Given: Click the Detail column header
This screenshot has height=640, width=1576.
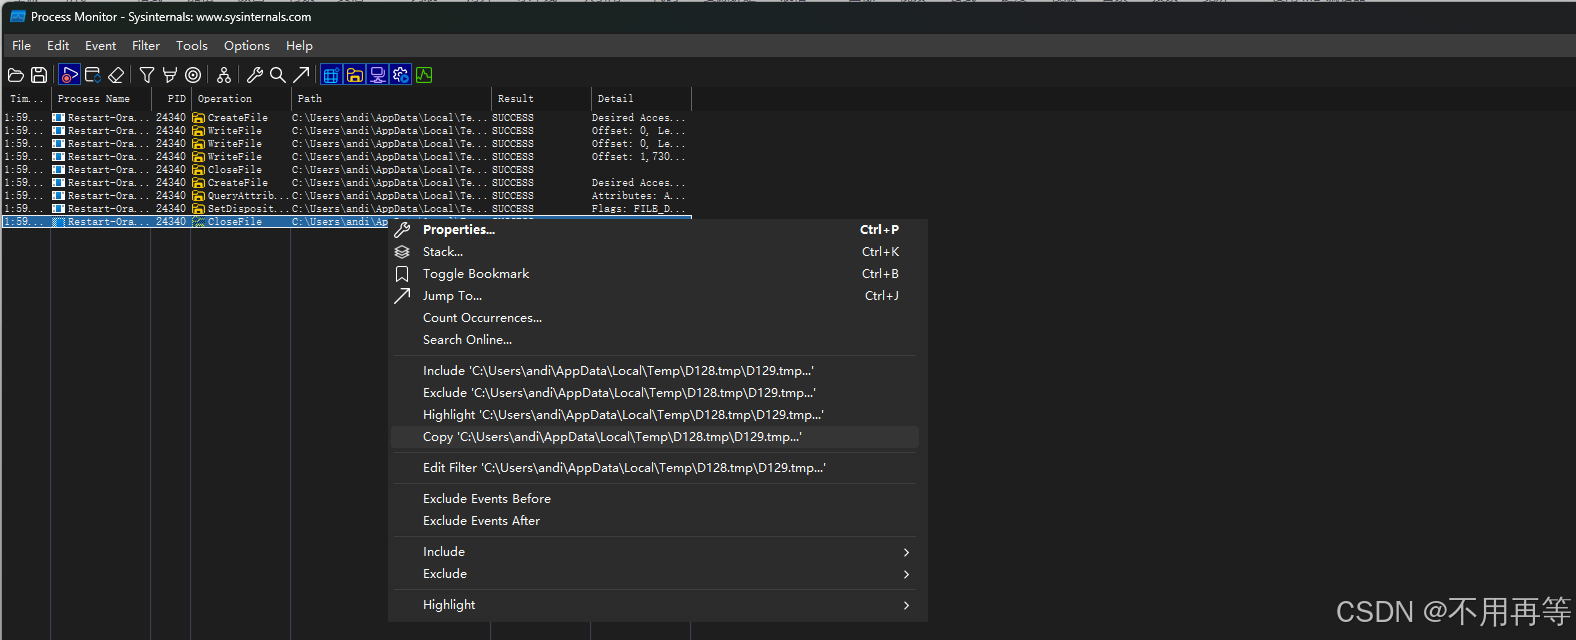Looking at the screenshot, I should coord(641,99).
